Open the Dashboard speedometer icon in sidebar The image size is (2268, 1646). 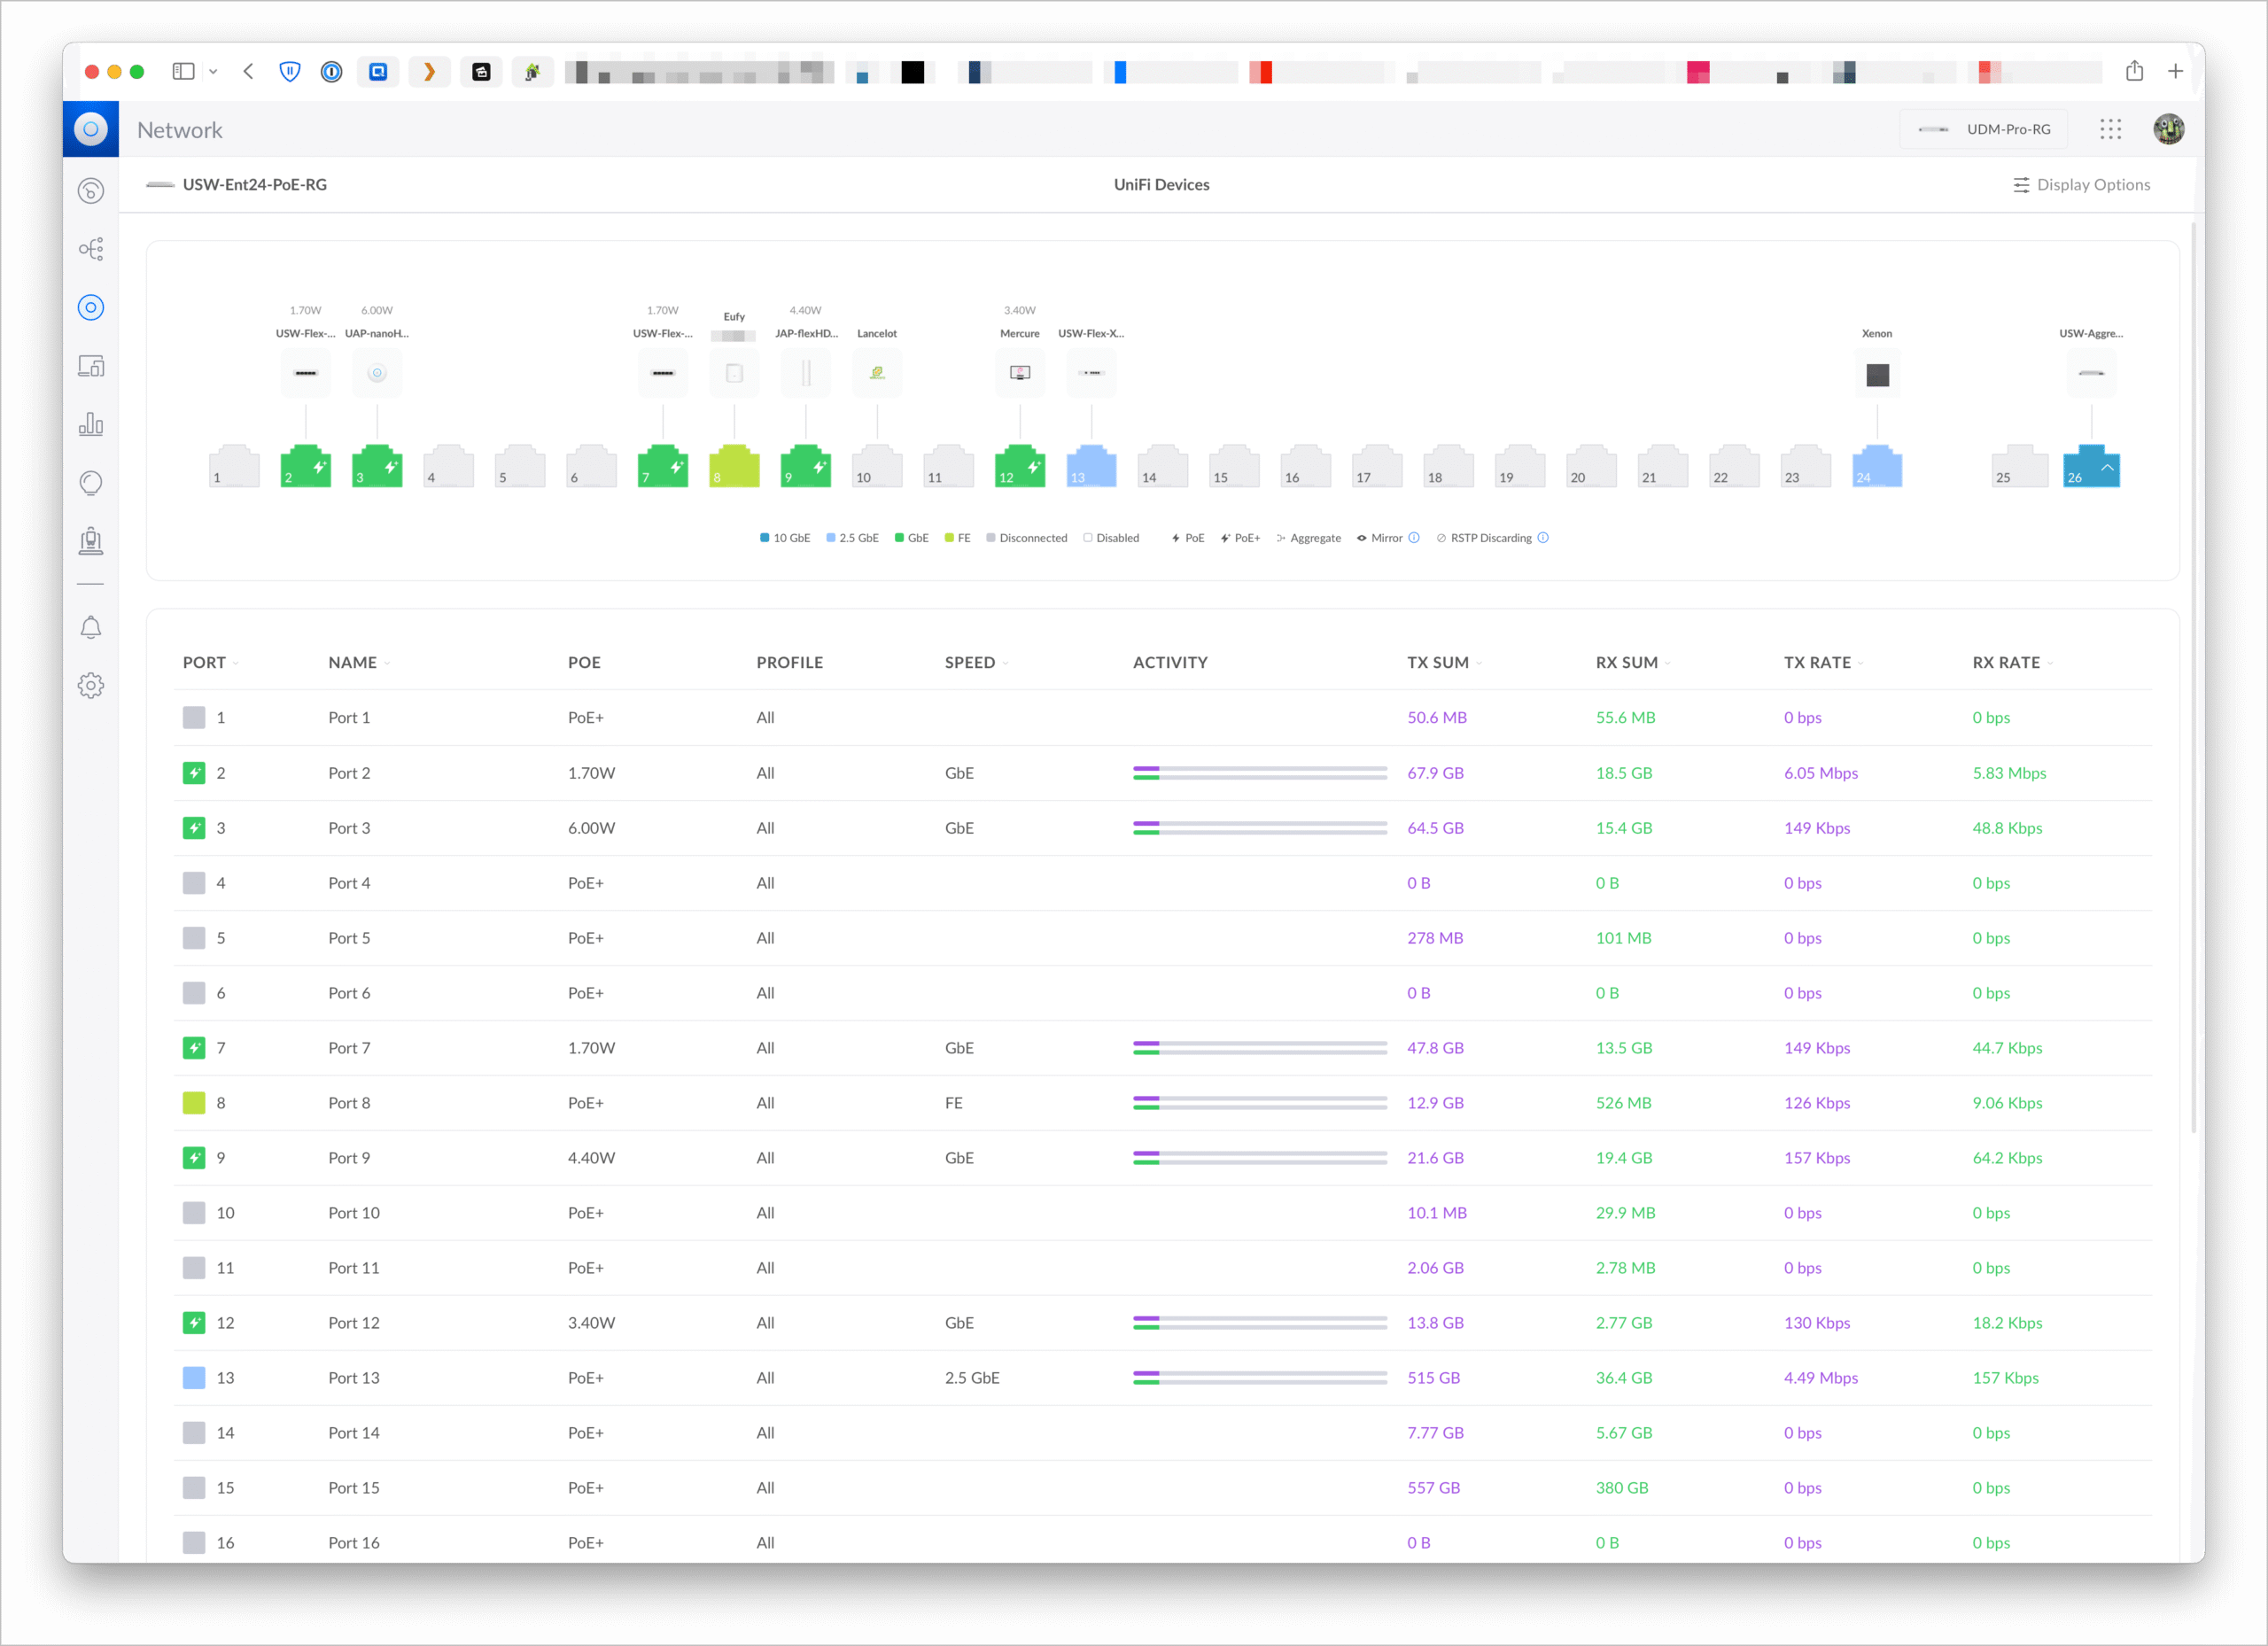click(91, 191)
